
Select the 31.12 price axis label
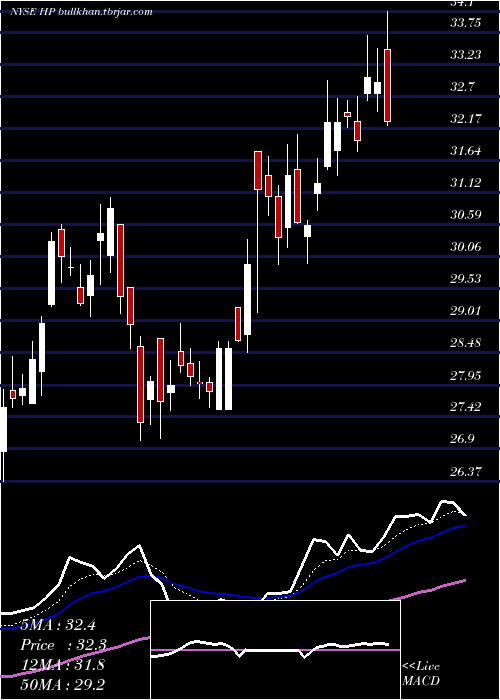(466, 183)
